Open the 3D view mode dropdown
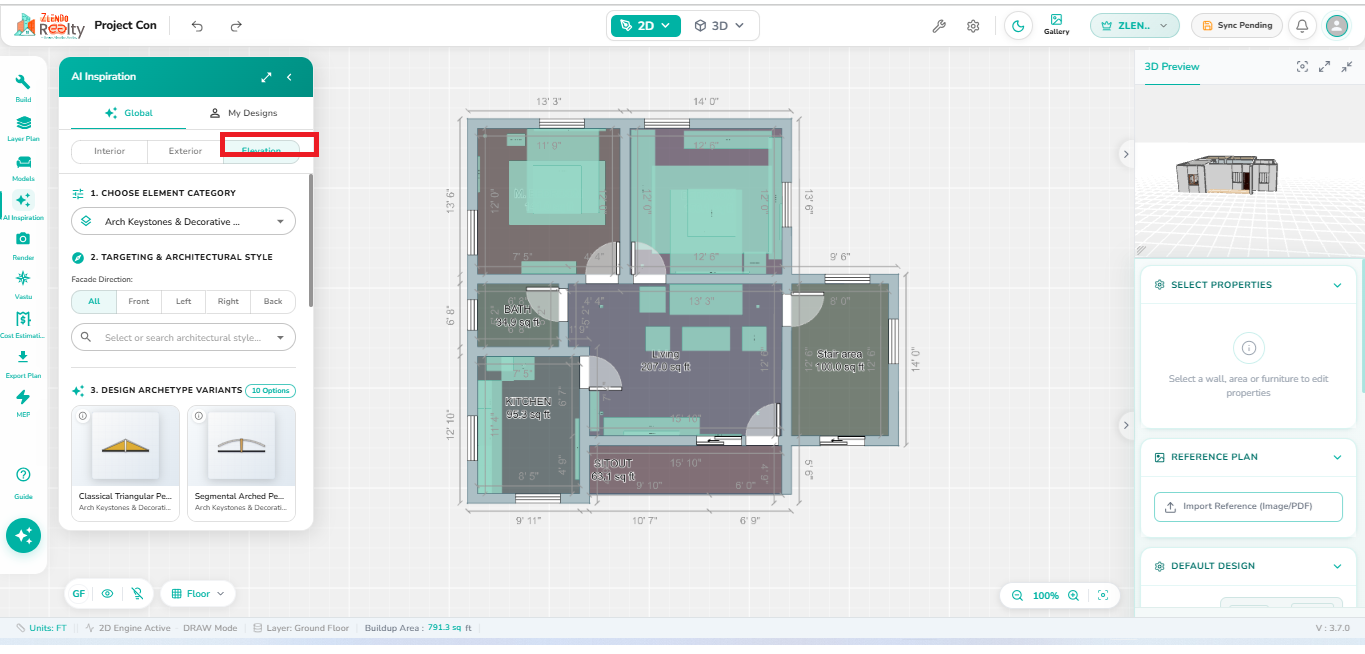This screenshot has width=1365, height=654. click(720, 26)
